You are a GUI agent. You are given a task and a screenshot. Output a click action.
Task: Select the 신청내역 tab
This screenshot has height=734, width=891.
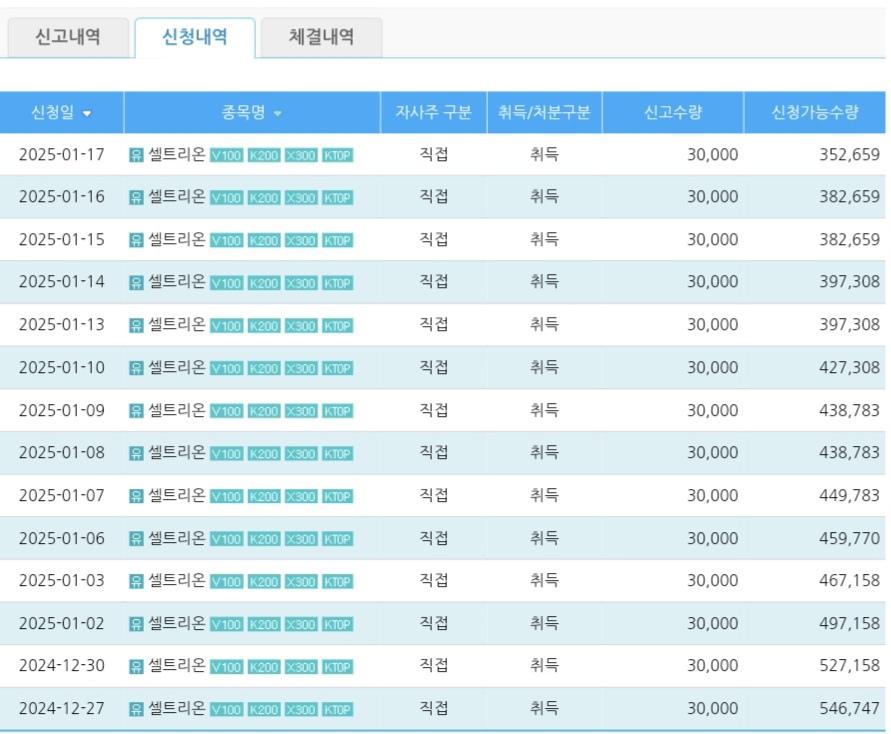195,37
